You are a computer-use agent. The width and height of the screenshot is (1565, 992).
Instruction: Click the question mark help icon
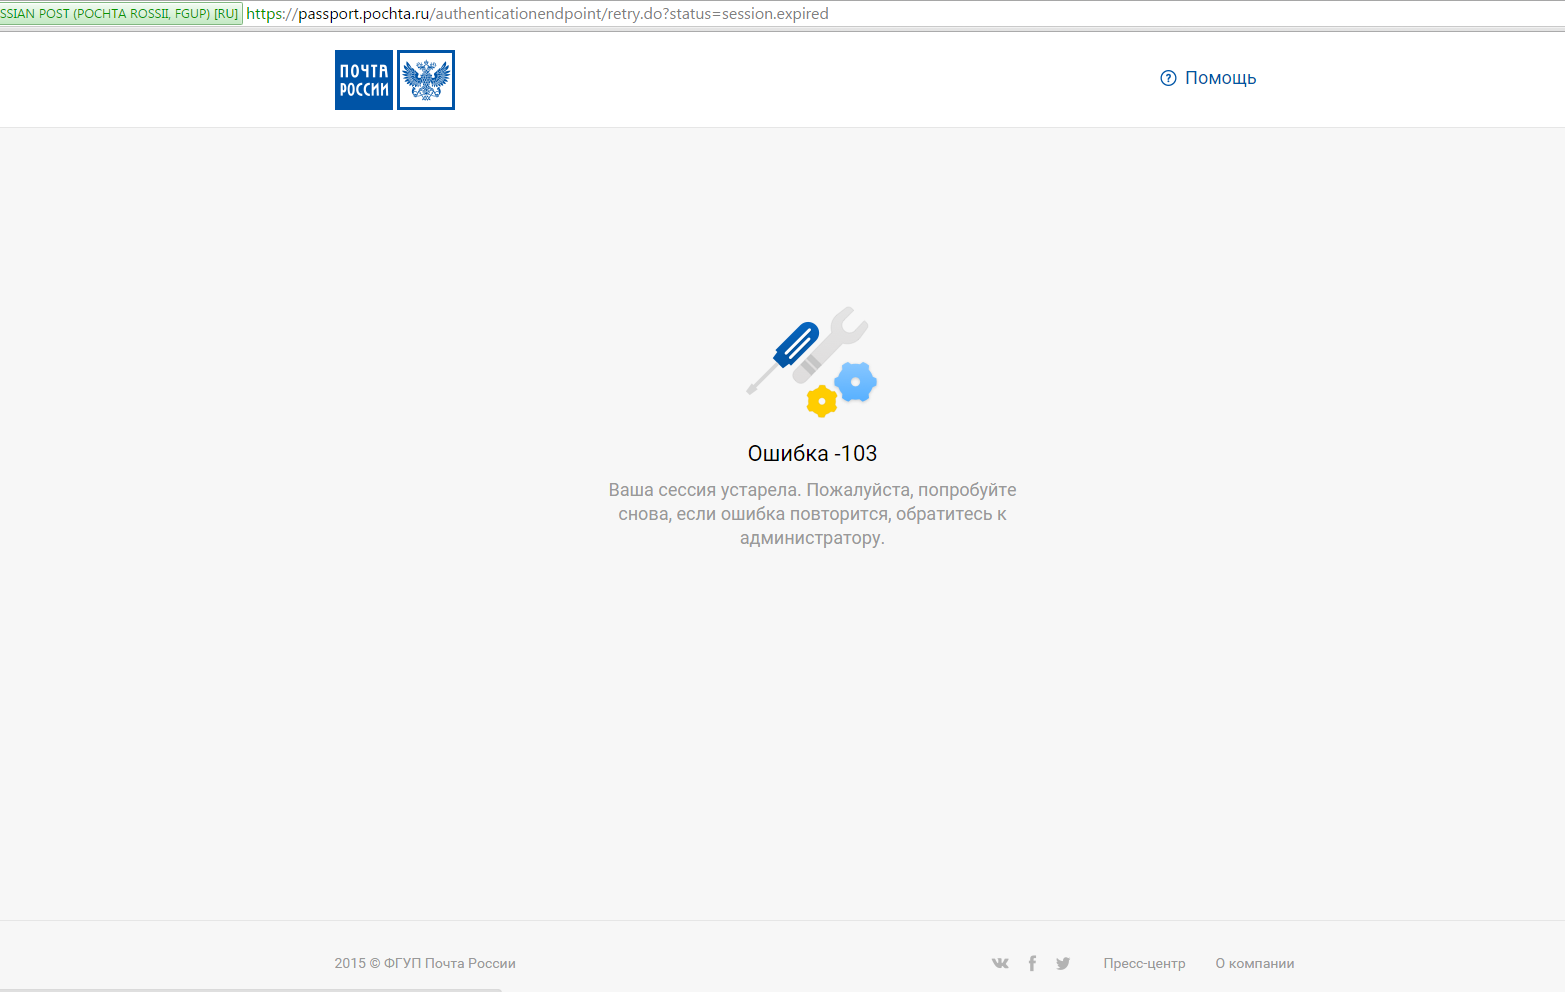point(1168,78)
